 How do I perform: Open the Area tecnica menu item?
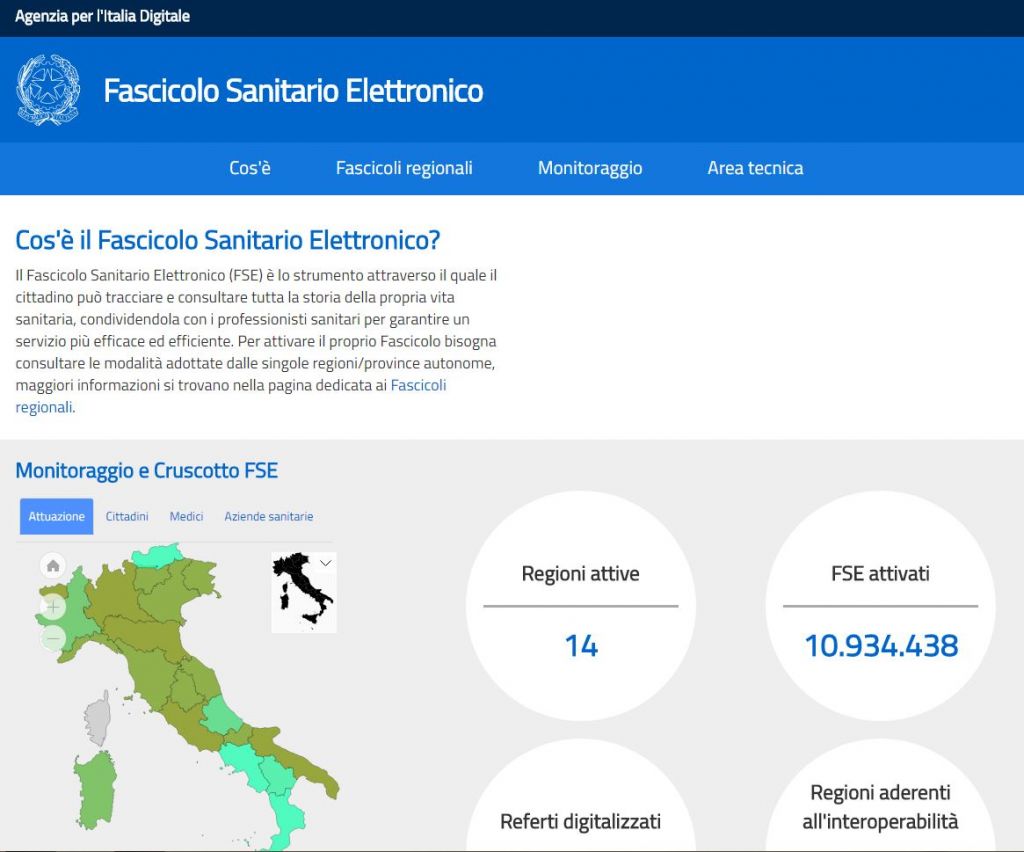(x=755, y=168)
